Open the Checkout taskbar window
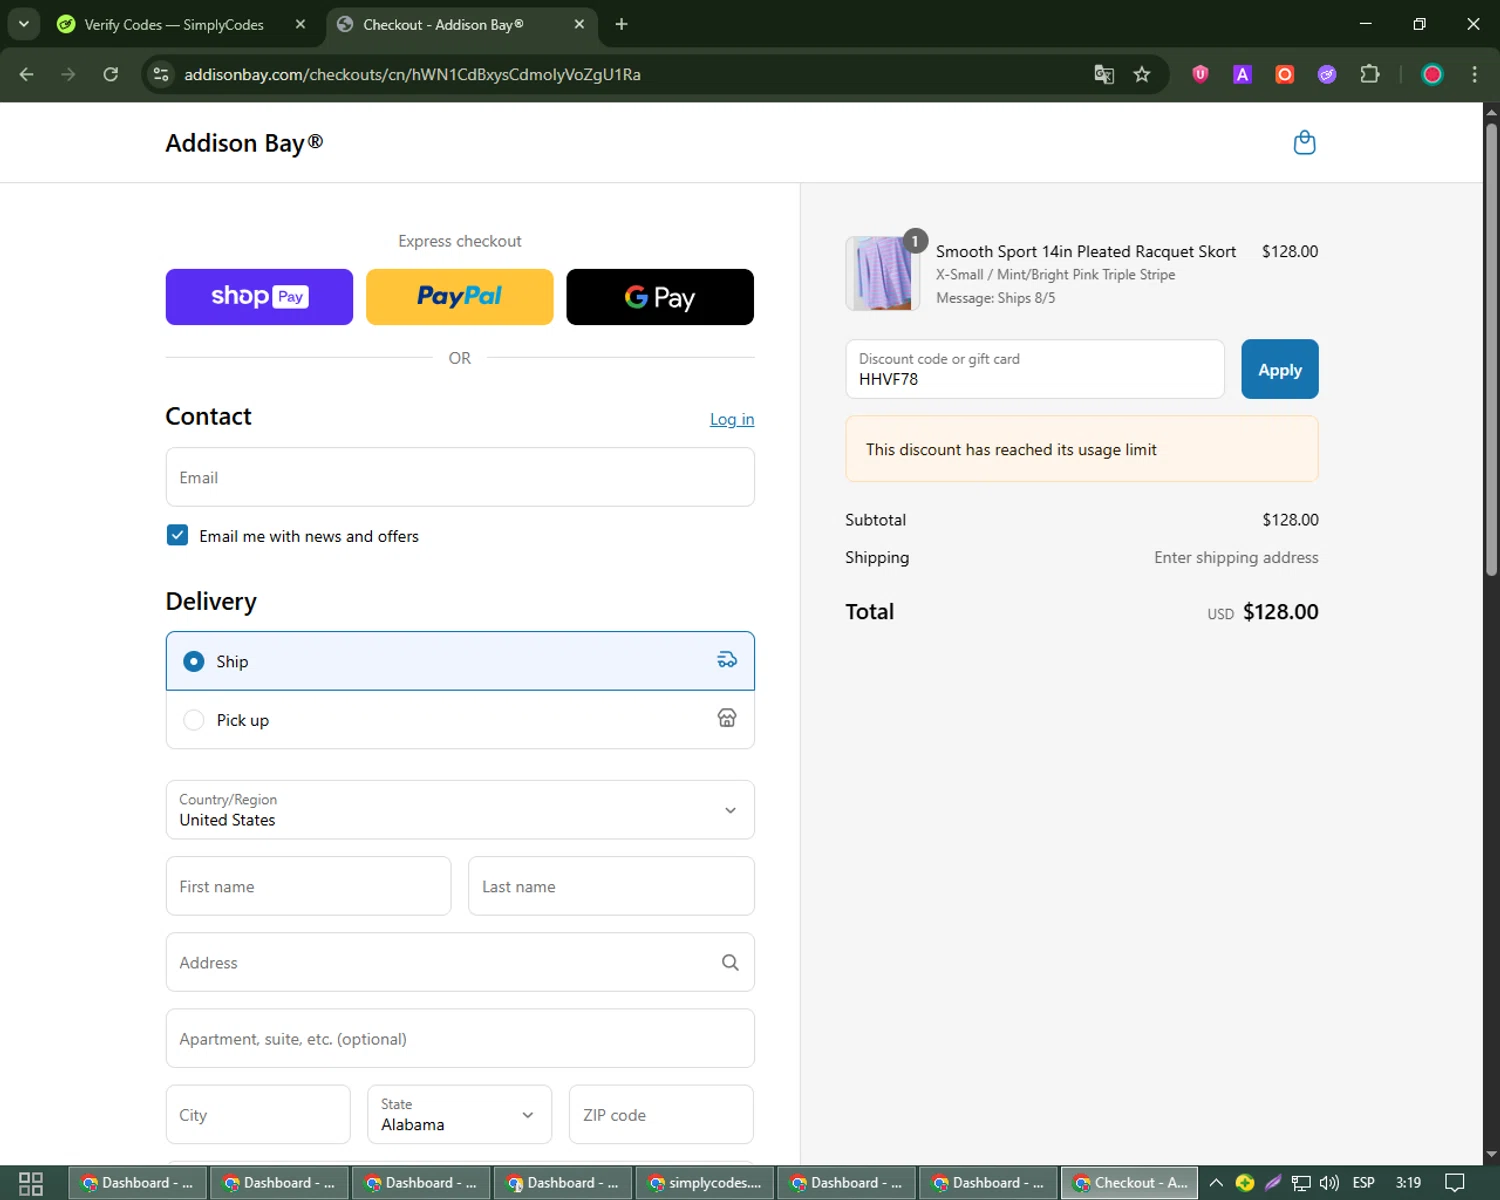 pos(1129,1183)
